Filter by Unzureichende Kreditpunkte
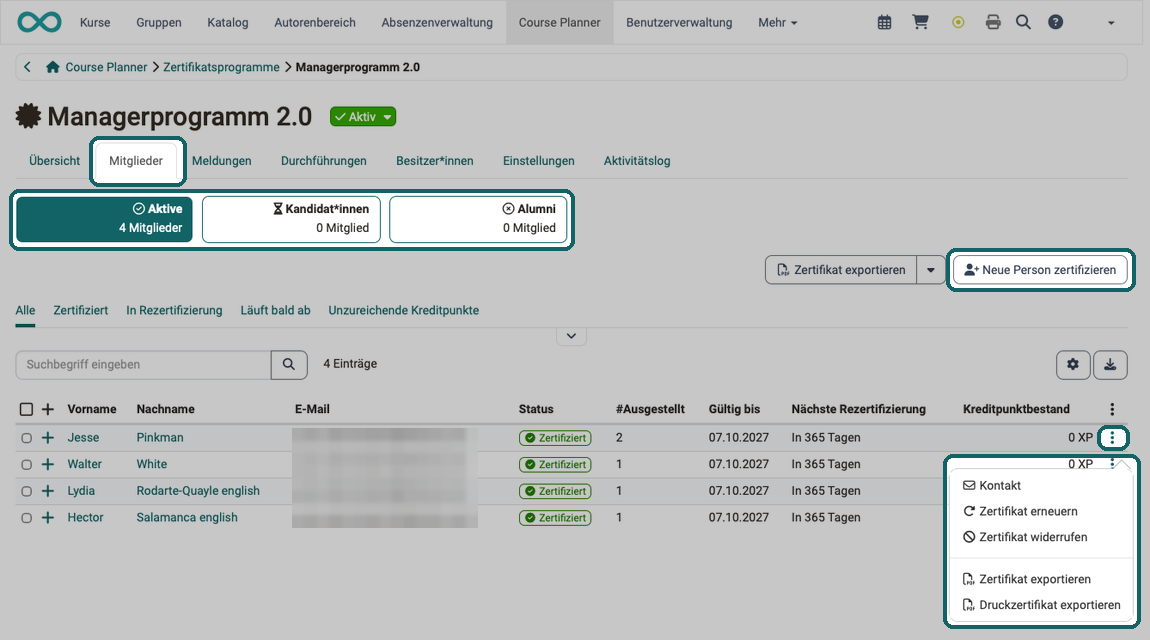 403,310
